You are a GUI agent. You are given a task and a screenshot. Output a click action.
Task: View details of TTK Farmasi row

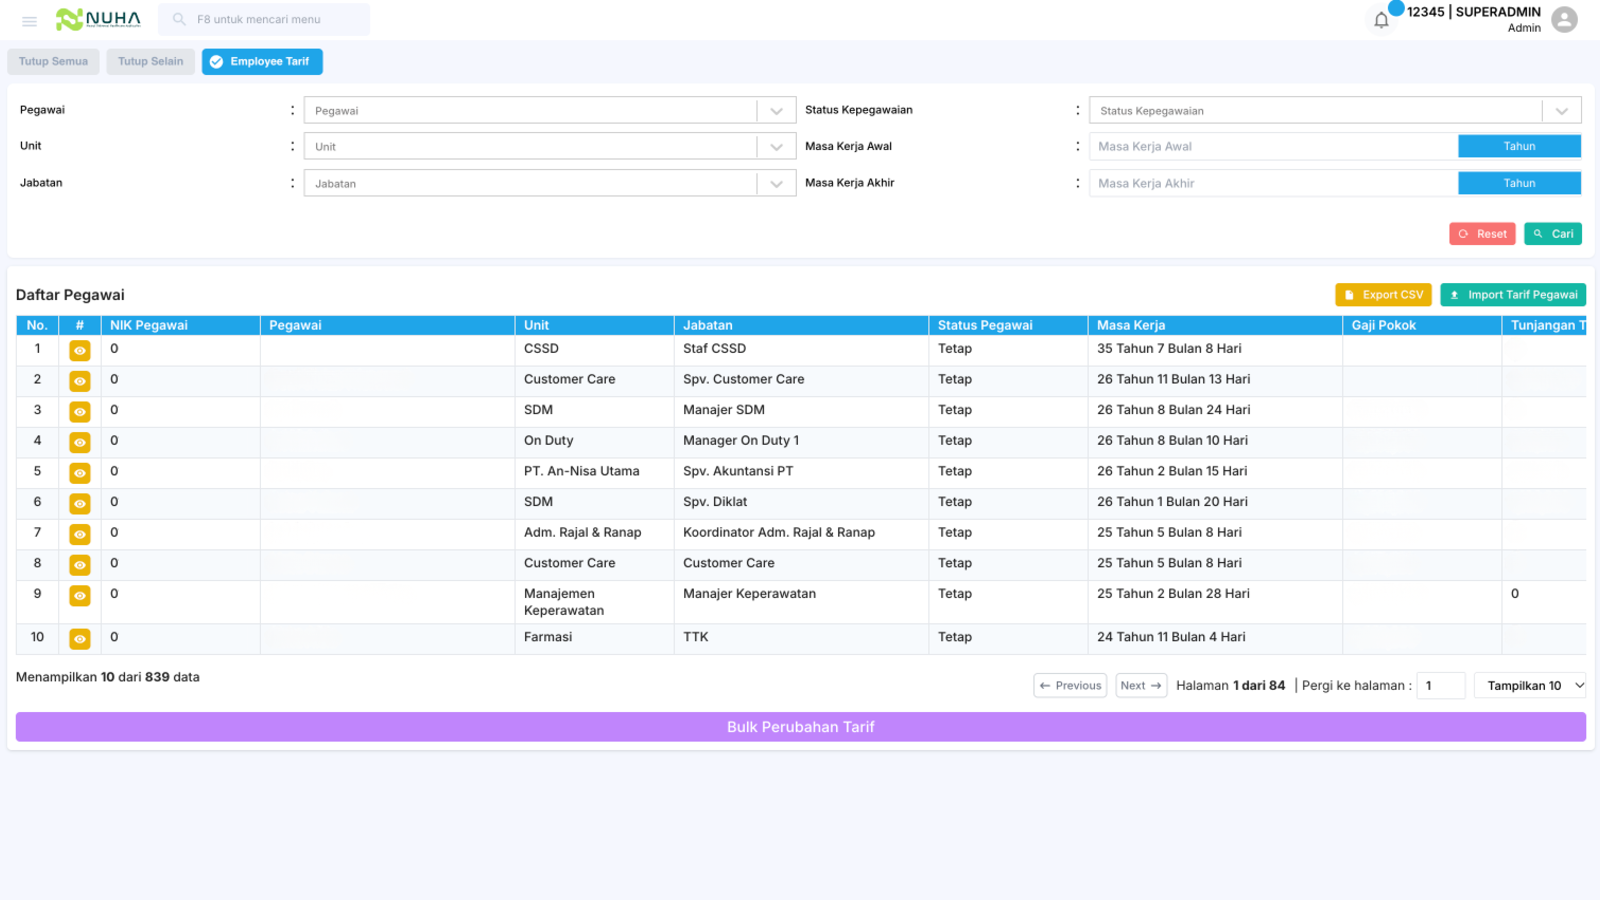tap(80, 638)
